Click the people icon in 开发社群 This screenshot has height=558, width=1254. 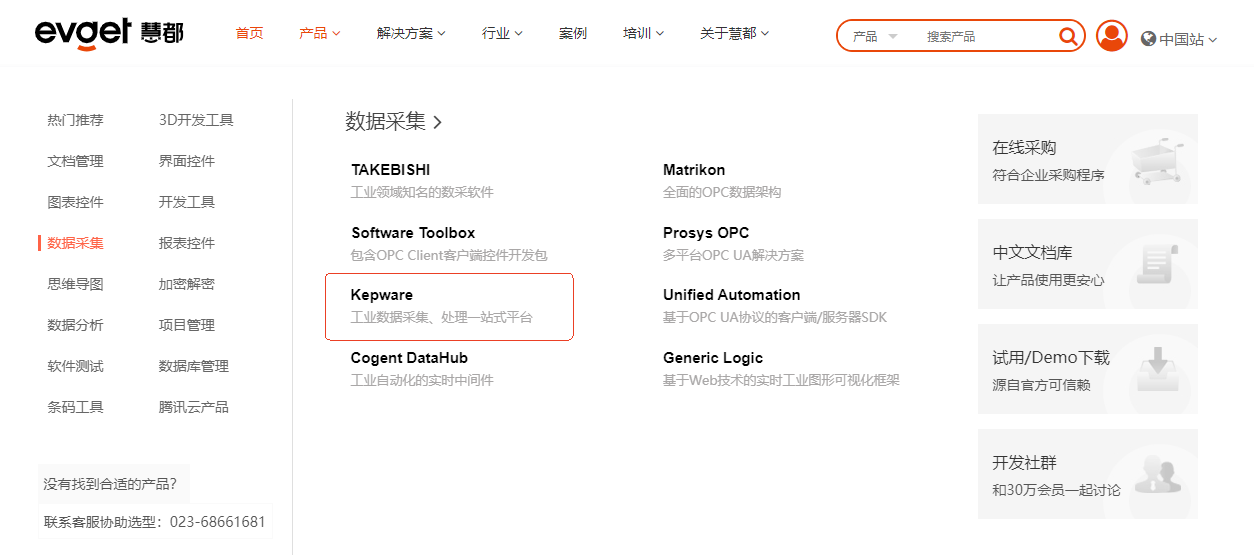click(1158, 473)
